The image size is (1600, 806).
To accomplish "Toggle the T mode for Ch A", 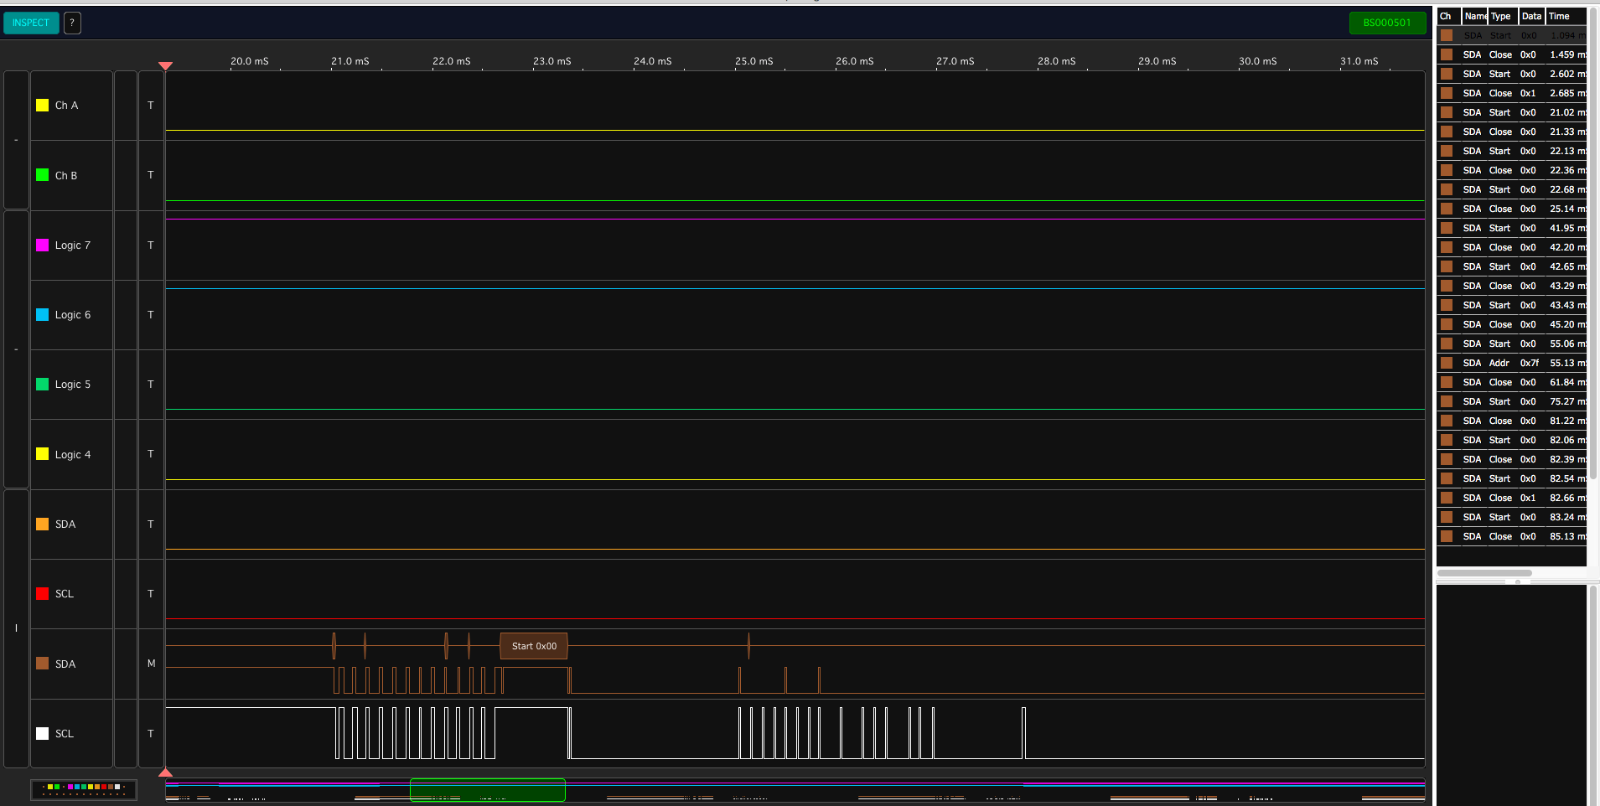I will coord(151,105).
